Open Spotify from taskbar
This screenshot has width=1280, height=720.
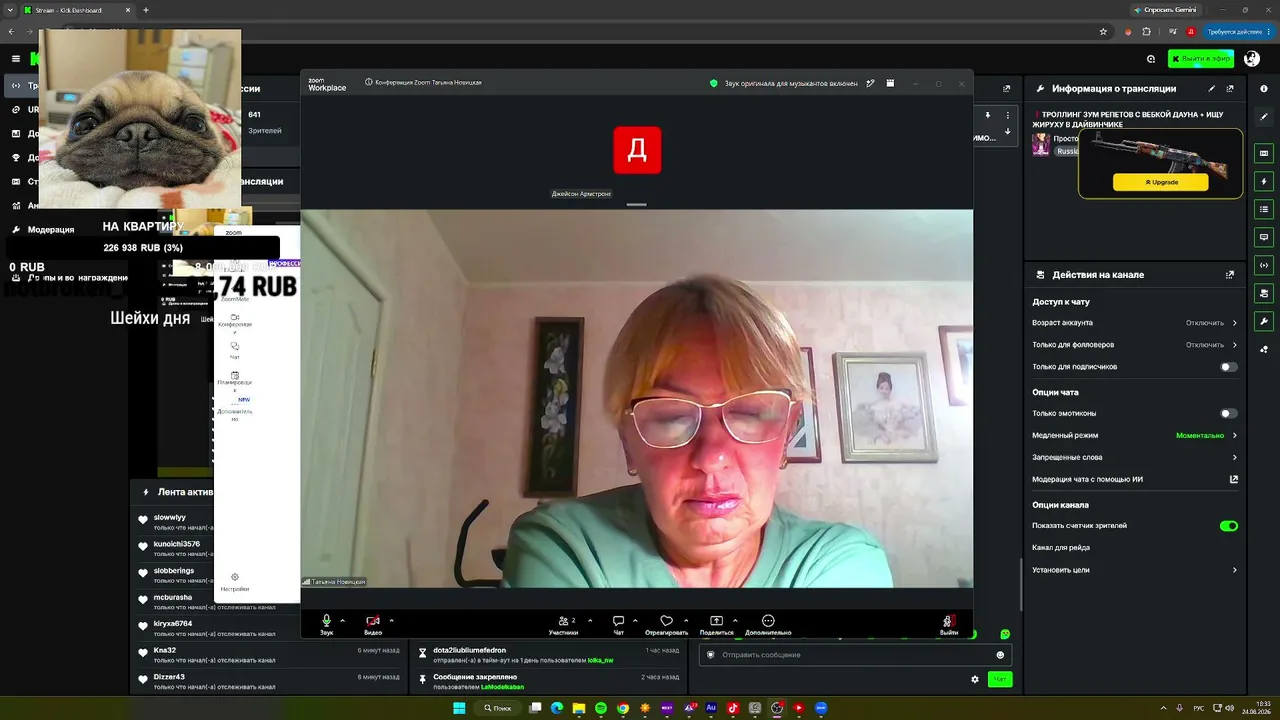(x=601, y=708)
